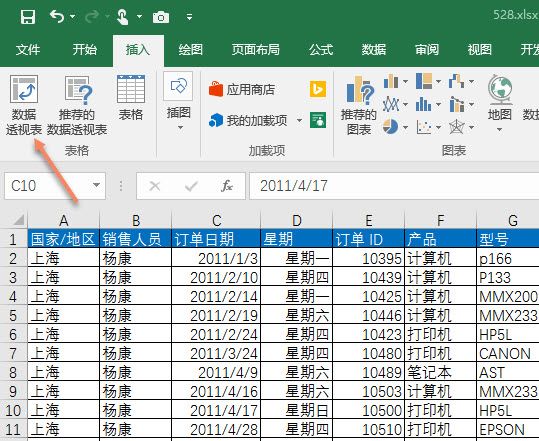
Task: Select column F header
Action: [441, 220]
